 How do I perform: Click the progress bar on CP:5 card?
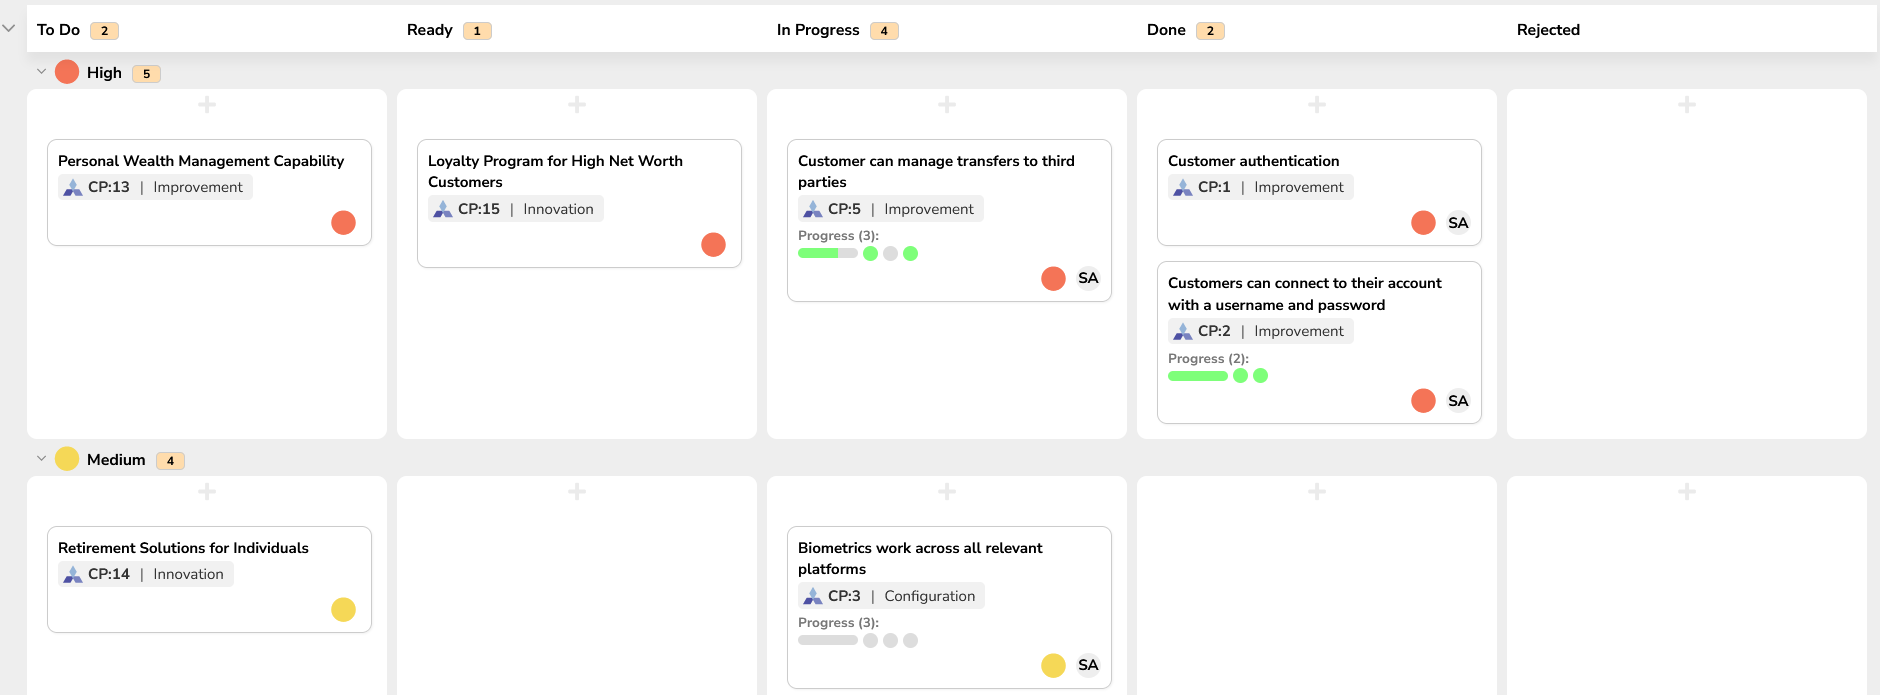click(x=827, y=254)
